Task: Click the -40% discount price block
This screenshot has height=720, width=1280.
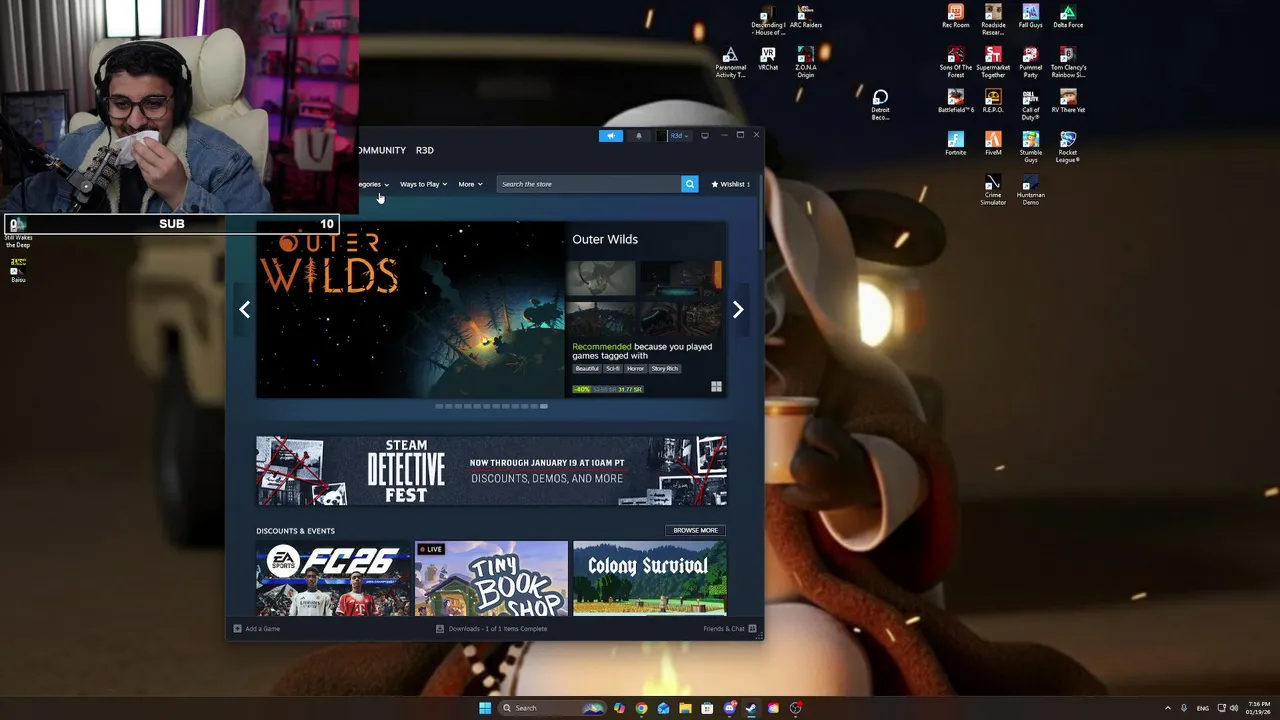Action: (x=608, y=389)
